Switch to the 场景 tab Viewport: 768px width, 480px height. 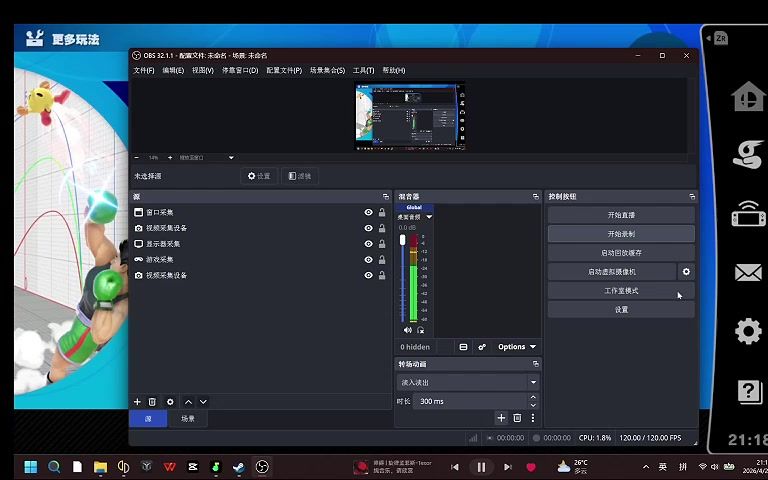188,419
